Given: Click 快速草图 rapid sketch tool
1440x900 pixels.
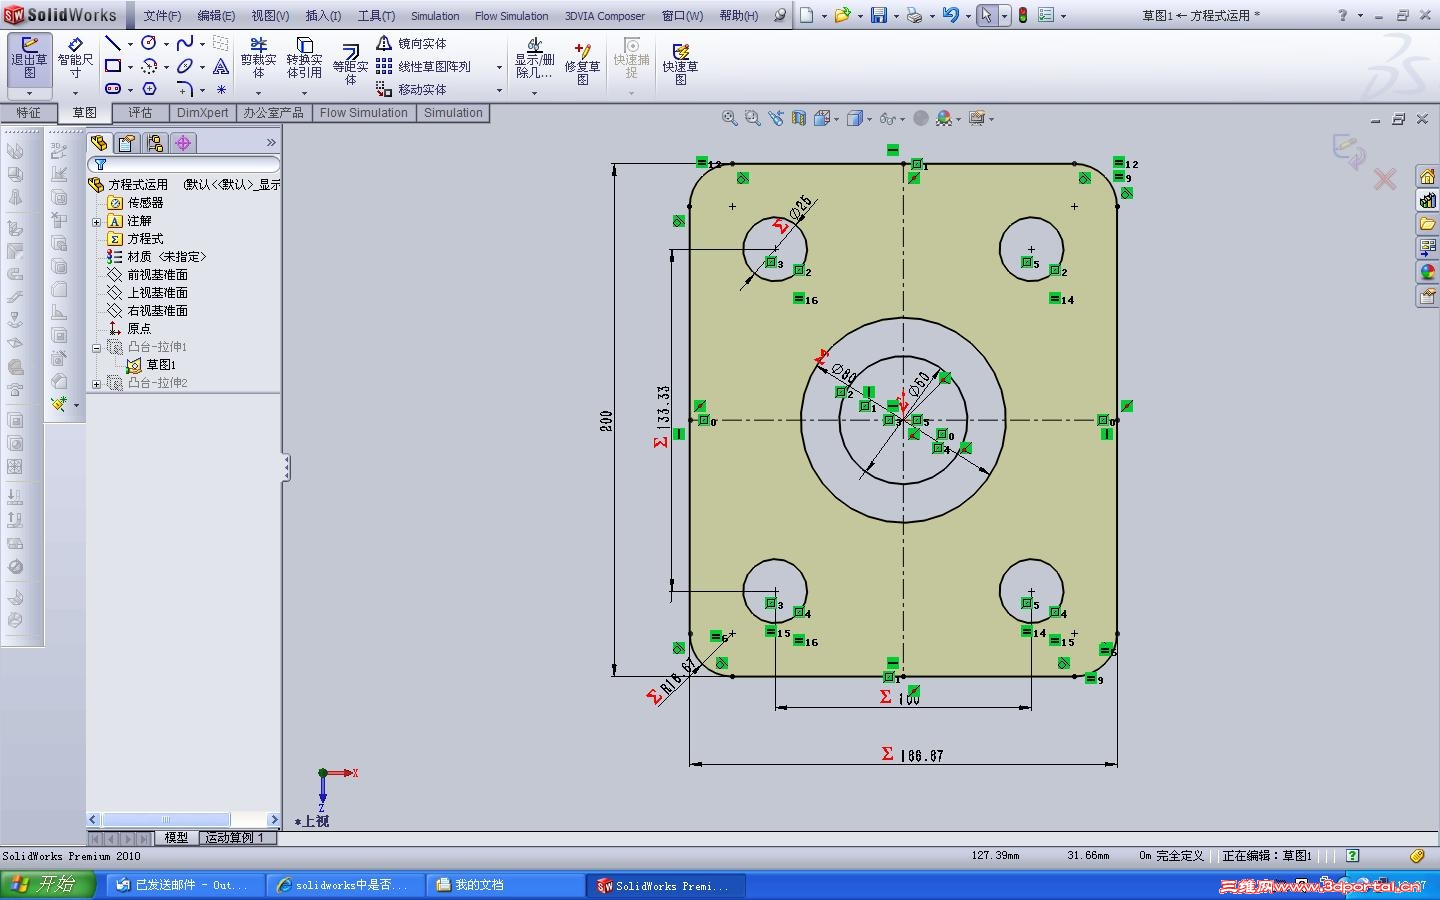Looking at the screenshot, I should coord(680,63).
